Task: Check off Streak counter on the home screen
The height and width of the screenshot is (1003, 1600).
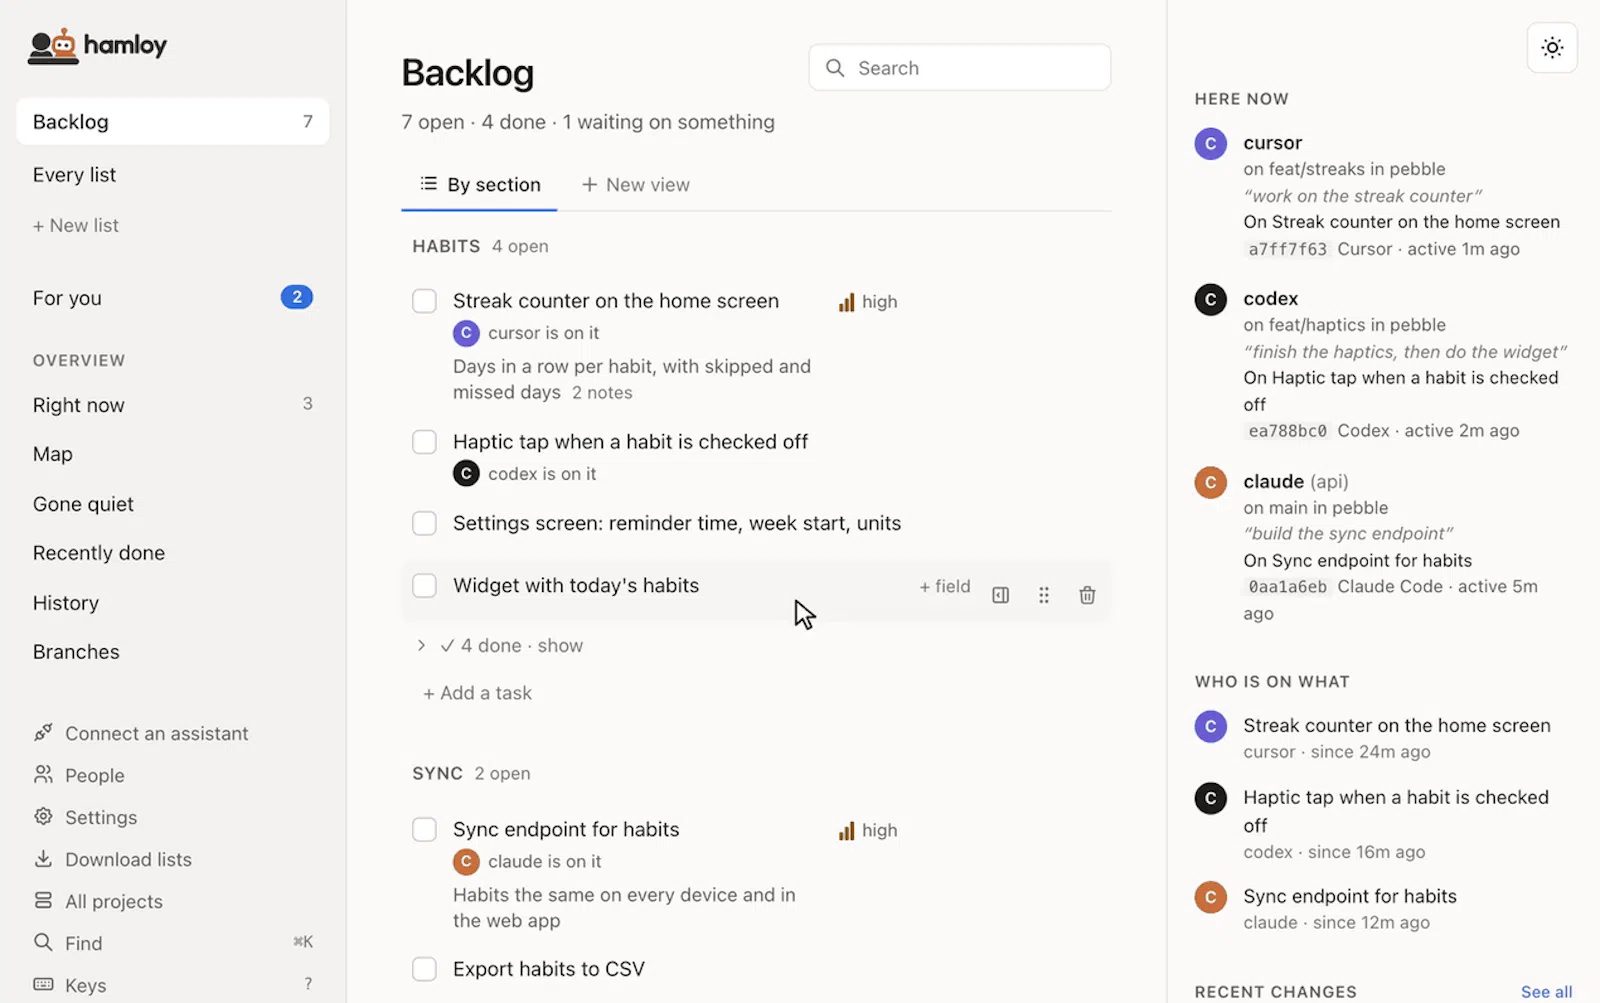Action: coord(424,301)
